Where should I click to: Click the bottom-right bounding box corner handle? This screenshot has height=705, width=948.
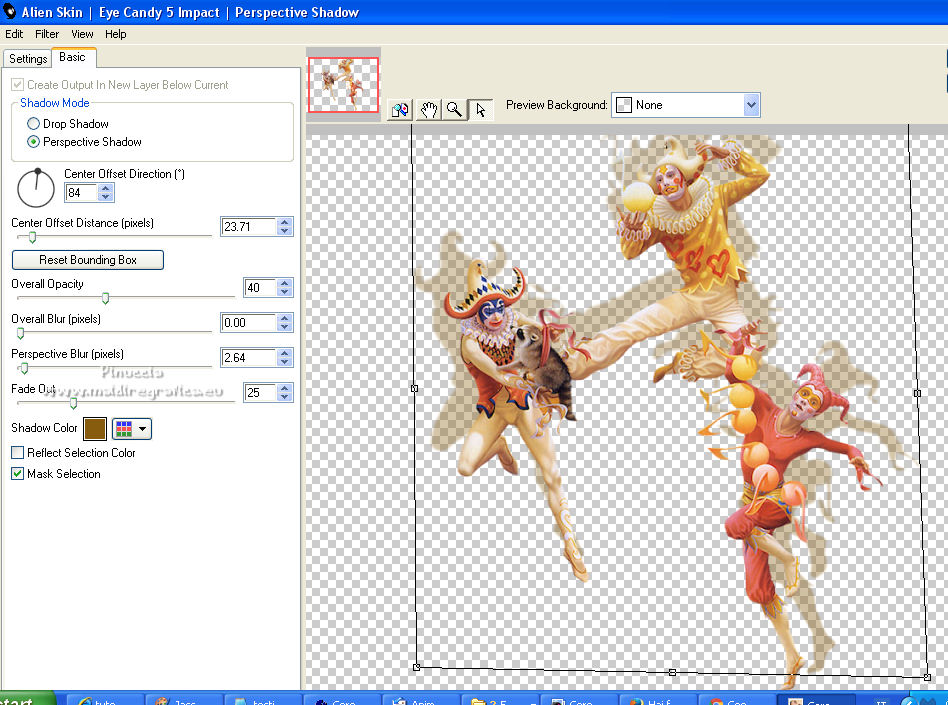point(927,677)
